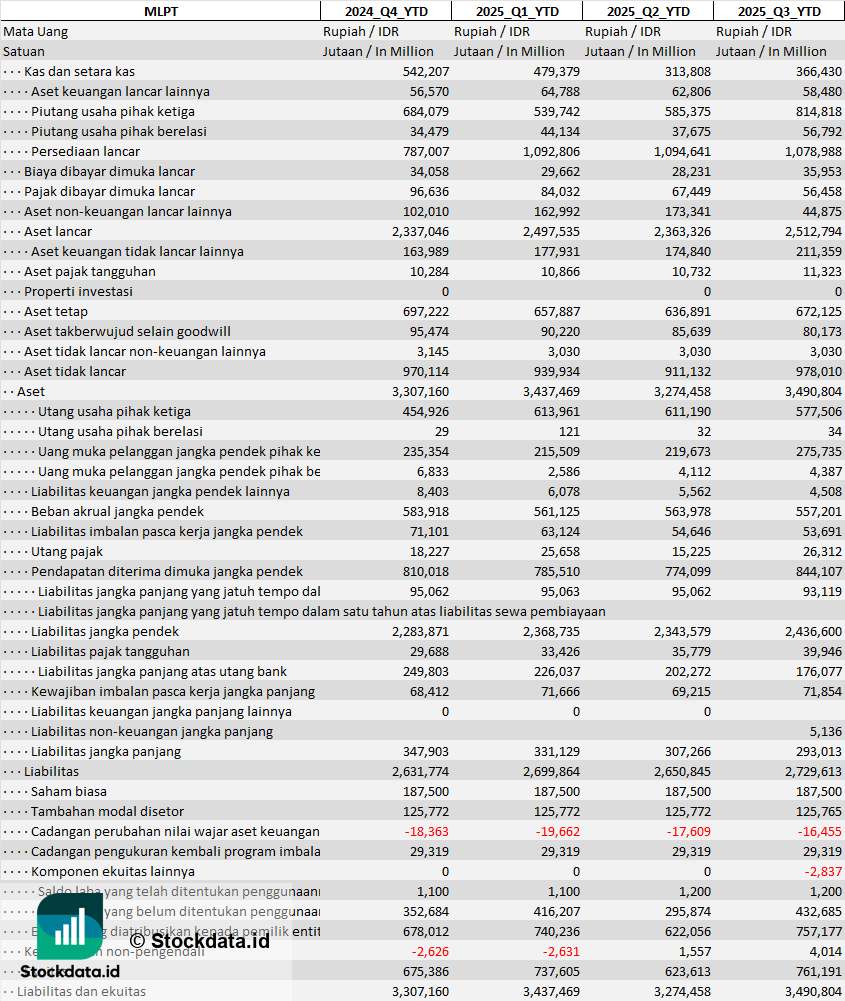The height and width of the screenshot is (1001, 845).
Task: Select Liabilitas jangka pendek label
Action: 105,631
